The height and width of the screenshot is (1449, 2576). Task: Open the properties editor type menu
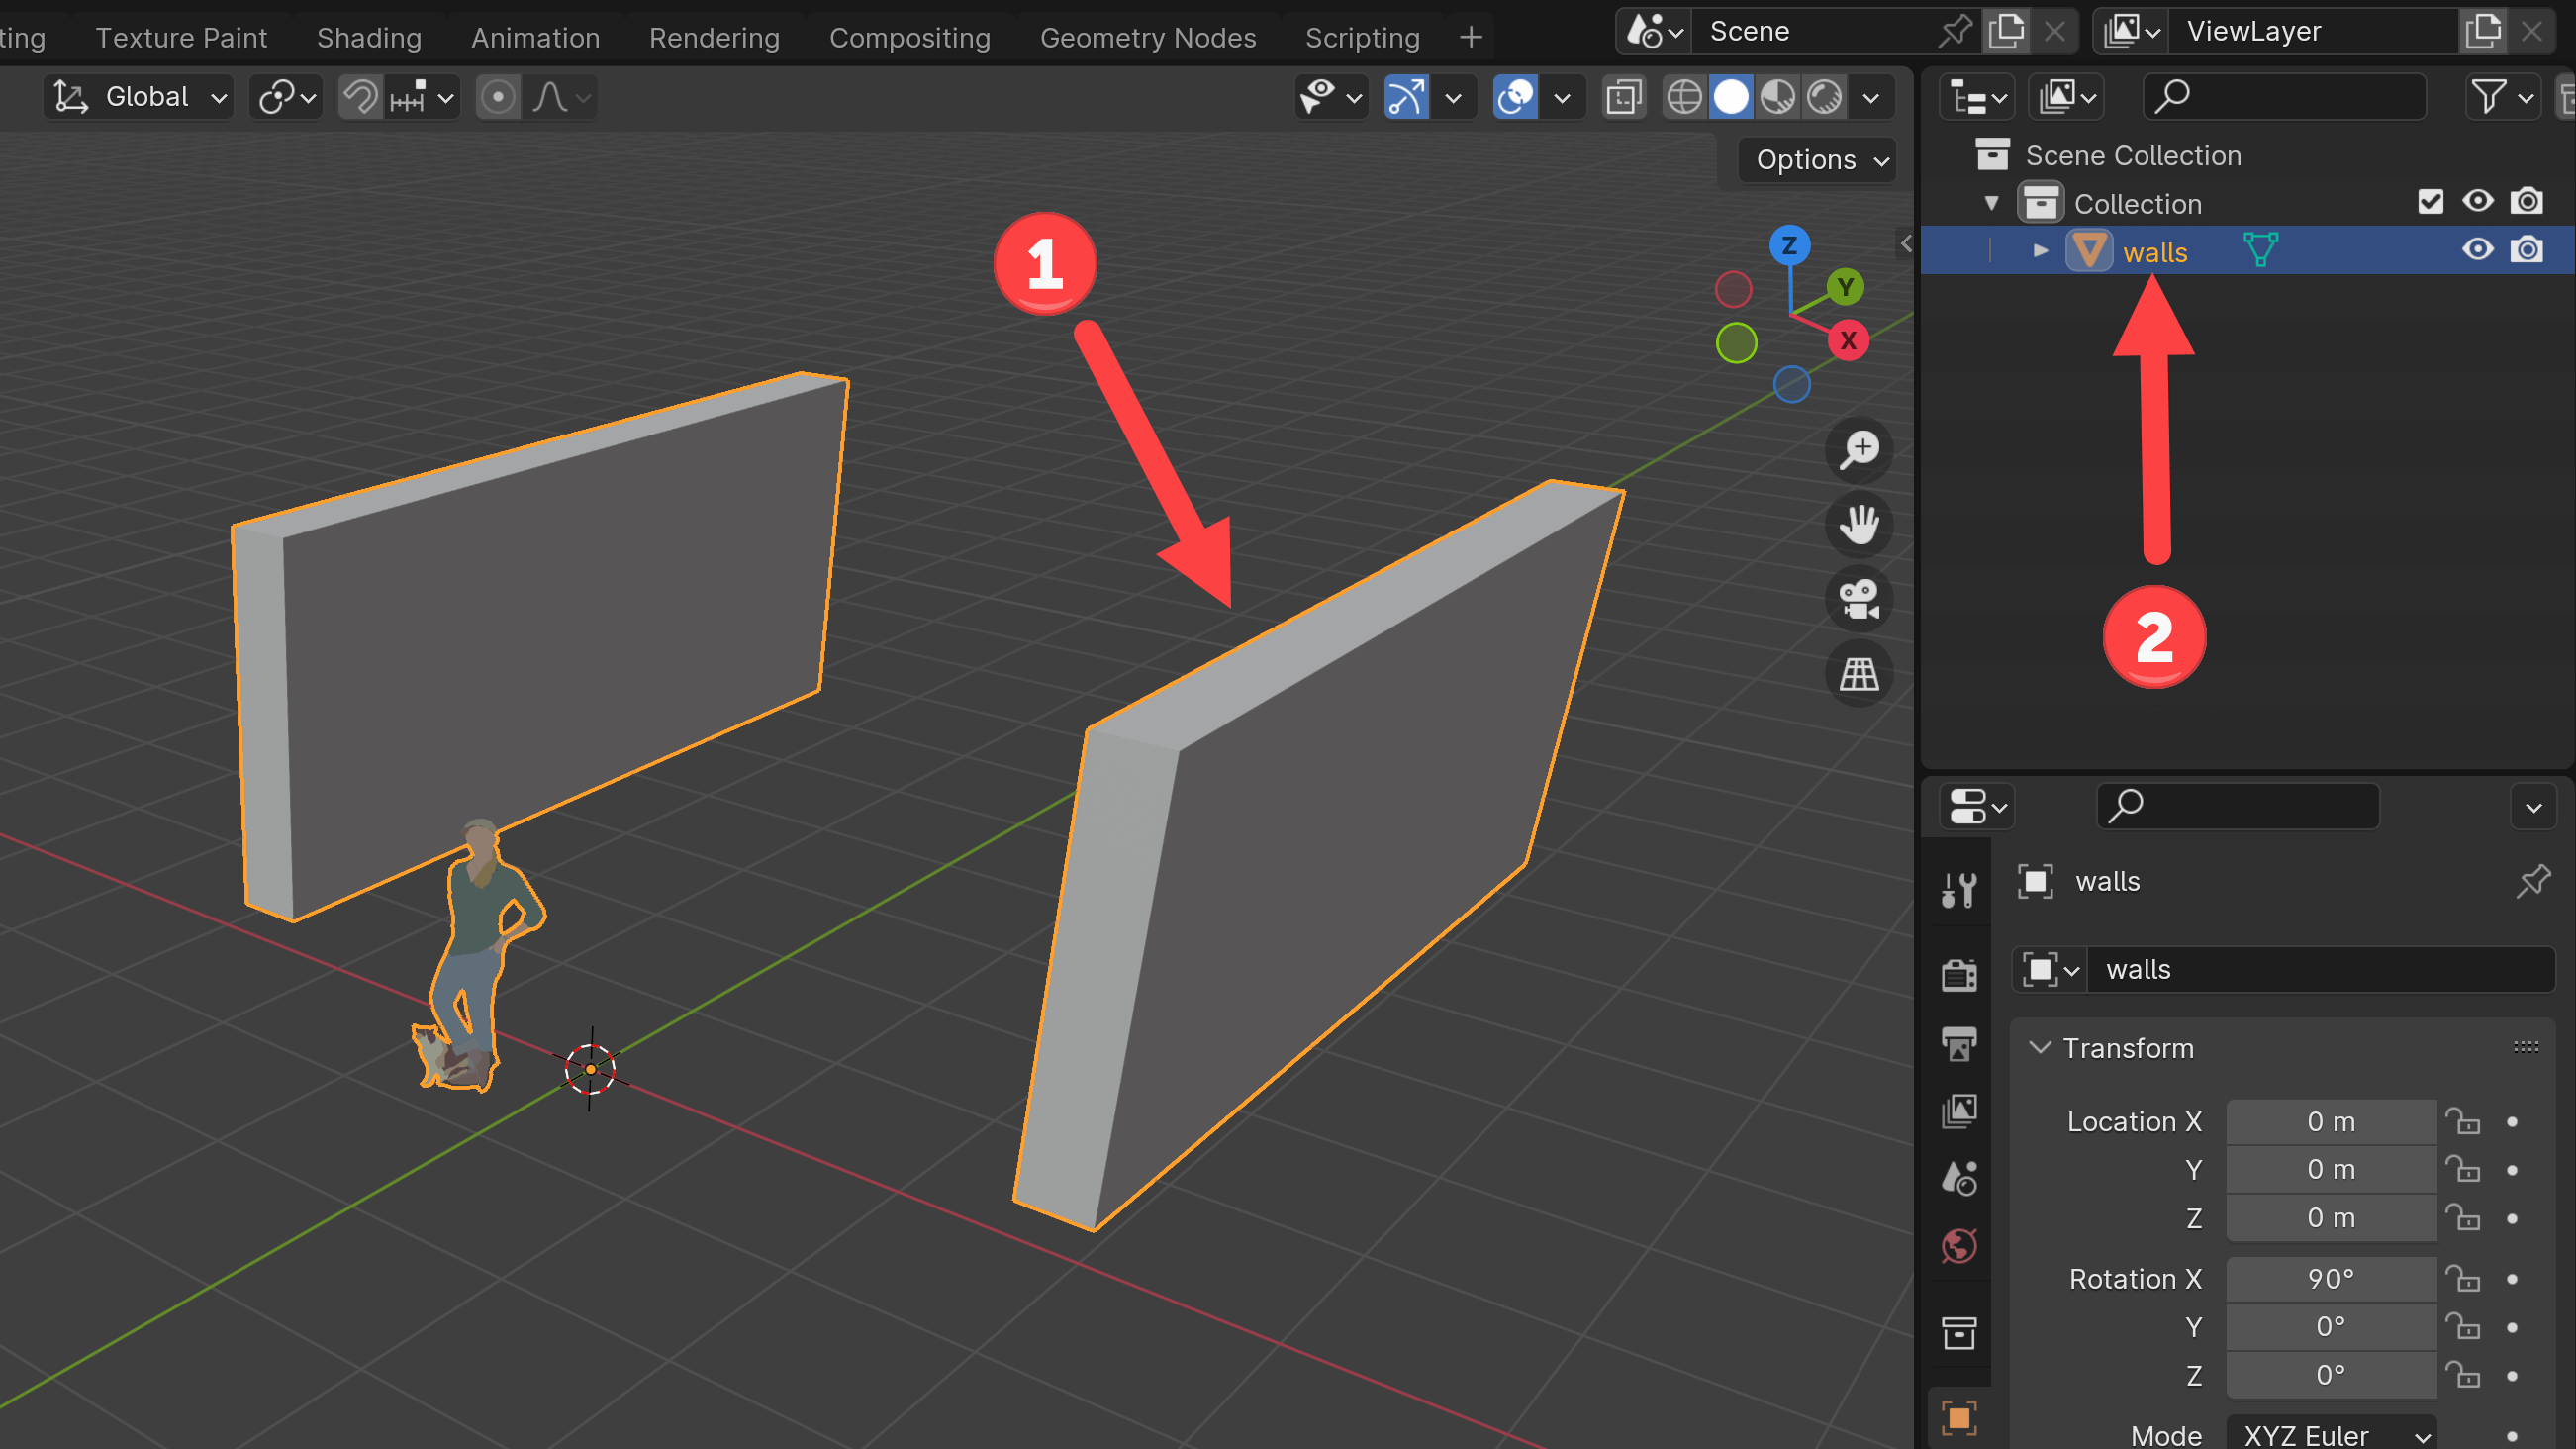click(x=1977, y=806)
